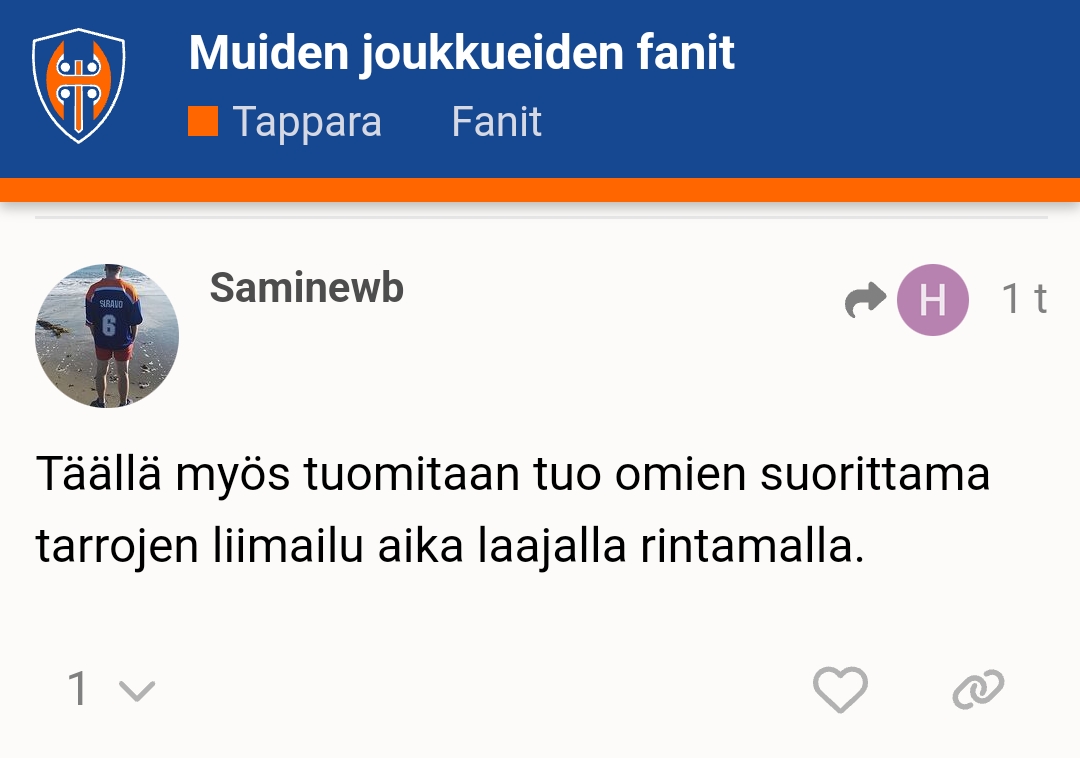Open Saminewb's profile picture

click(107, 336)
